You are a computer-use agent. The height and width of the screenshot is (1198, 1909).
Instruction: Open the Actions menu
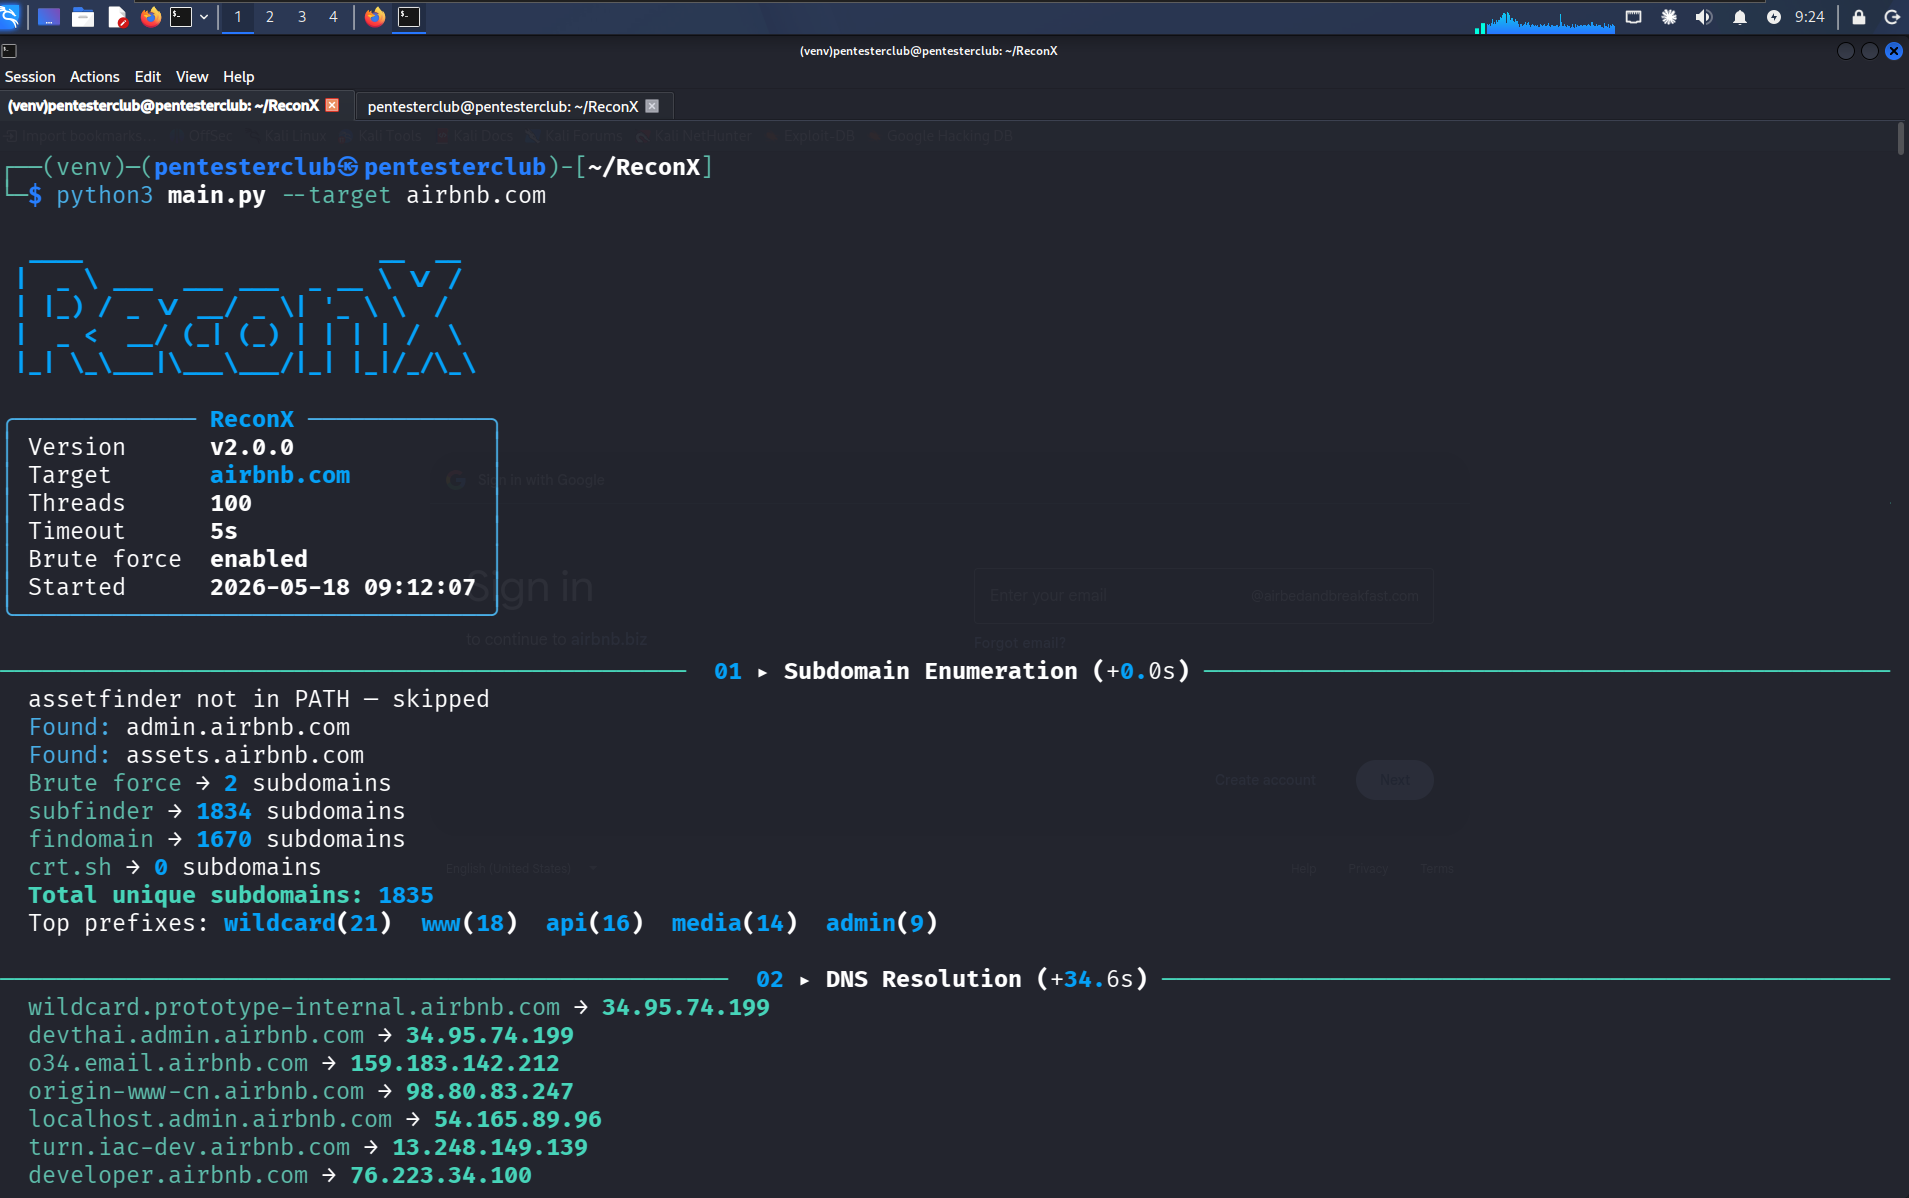pyautogui.click(x=94, y=77)
